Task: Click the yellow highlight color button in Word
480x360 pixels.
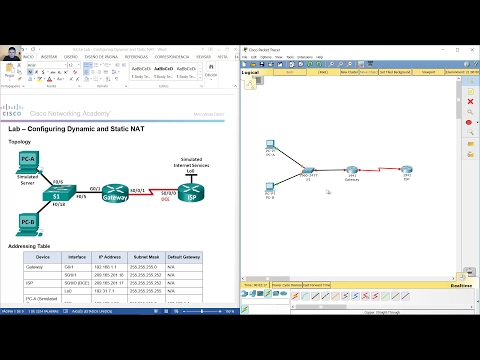Action: pyautogui.click(x=40, y=79)
